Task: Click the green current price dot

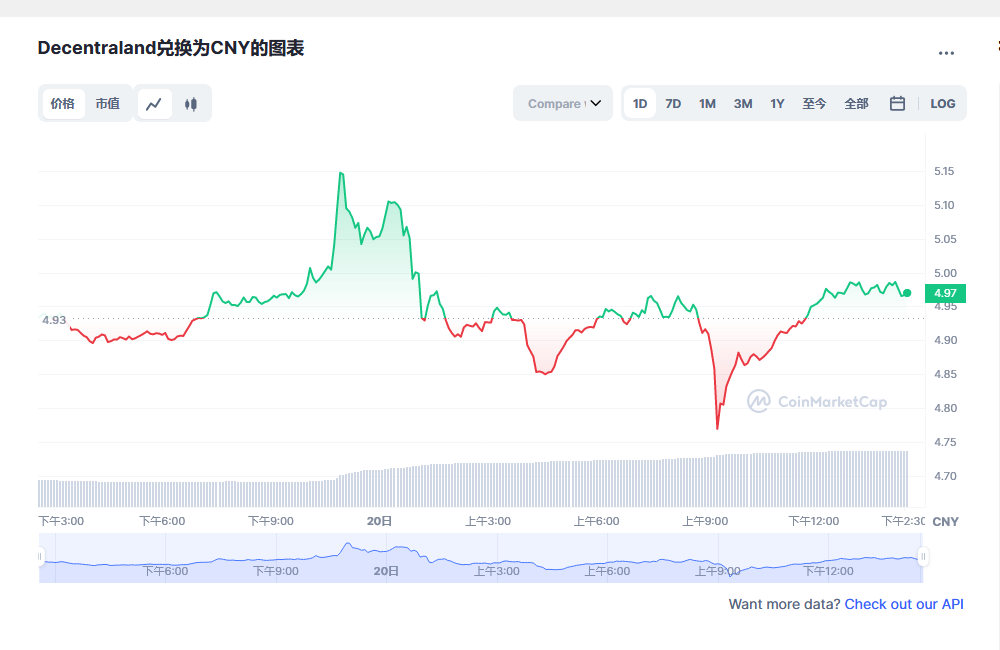Action: [907, 293]
